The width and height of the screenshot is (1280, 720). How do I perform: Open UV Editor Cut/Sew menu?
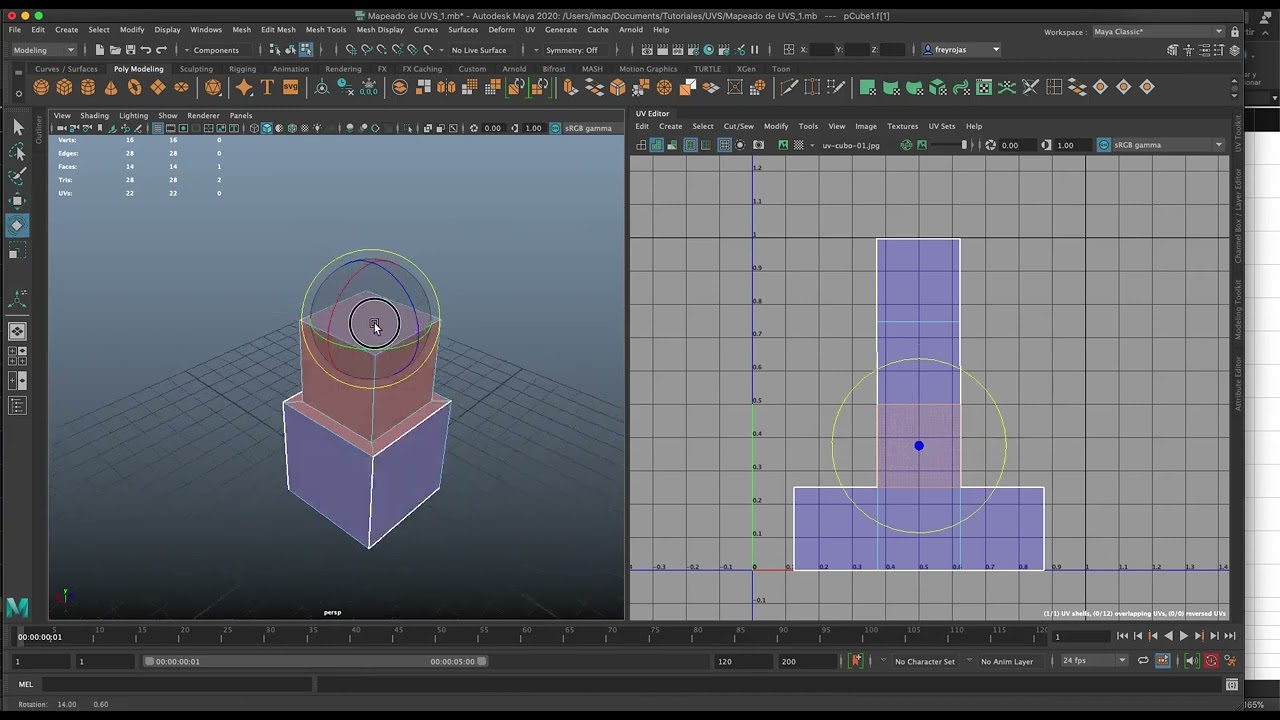click(x=739, y=126)
